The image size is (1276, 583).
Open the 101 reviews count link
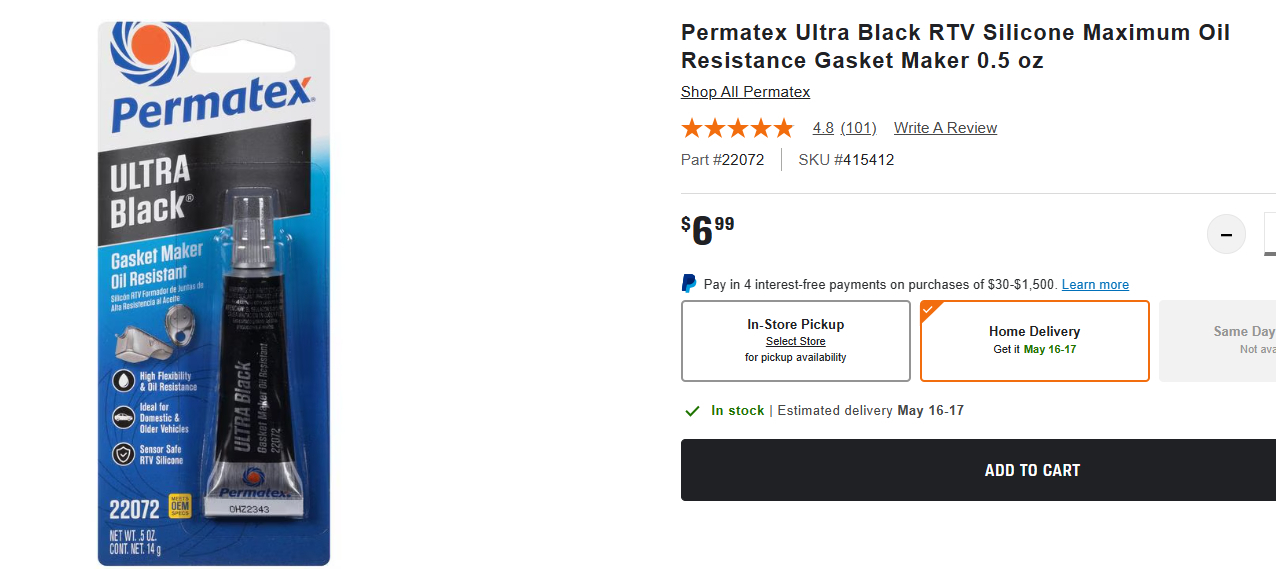tap(858, 128)
